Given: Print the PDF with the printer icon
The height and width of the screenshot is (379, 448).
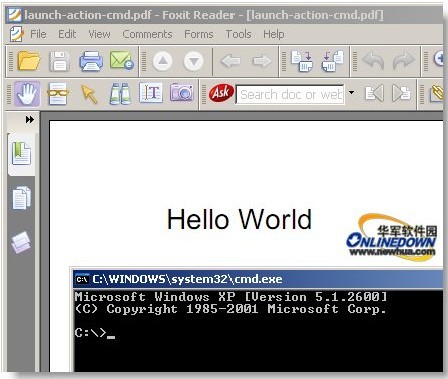Looking at the screenshot, I should [x=91, y=61].
